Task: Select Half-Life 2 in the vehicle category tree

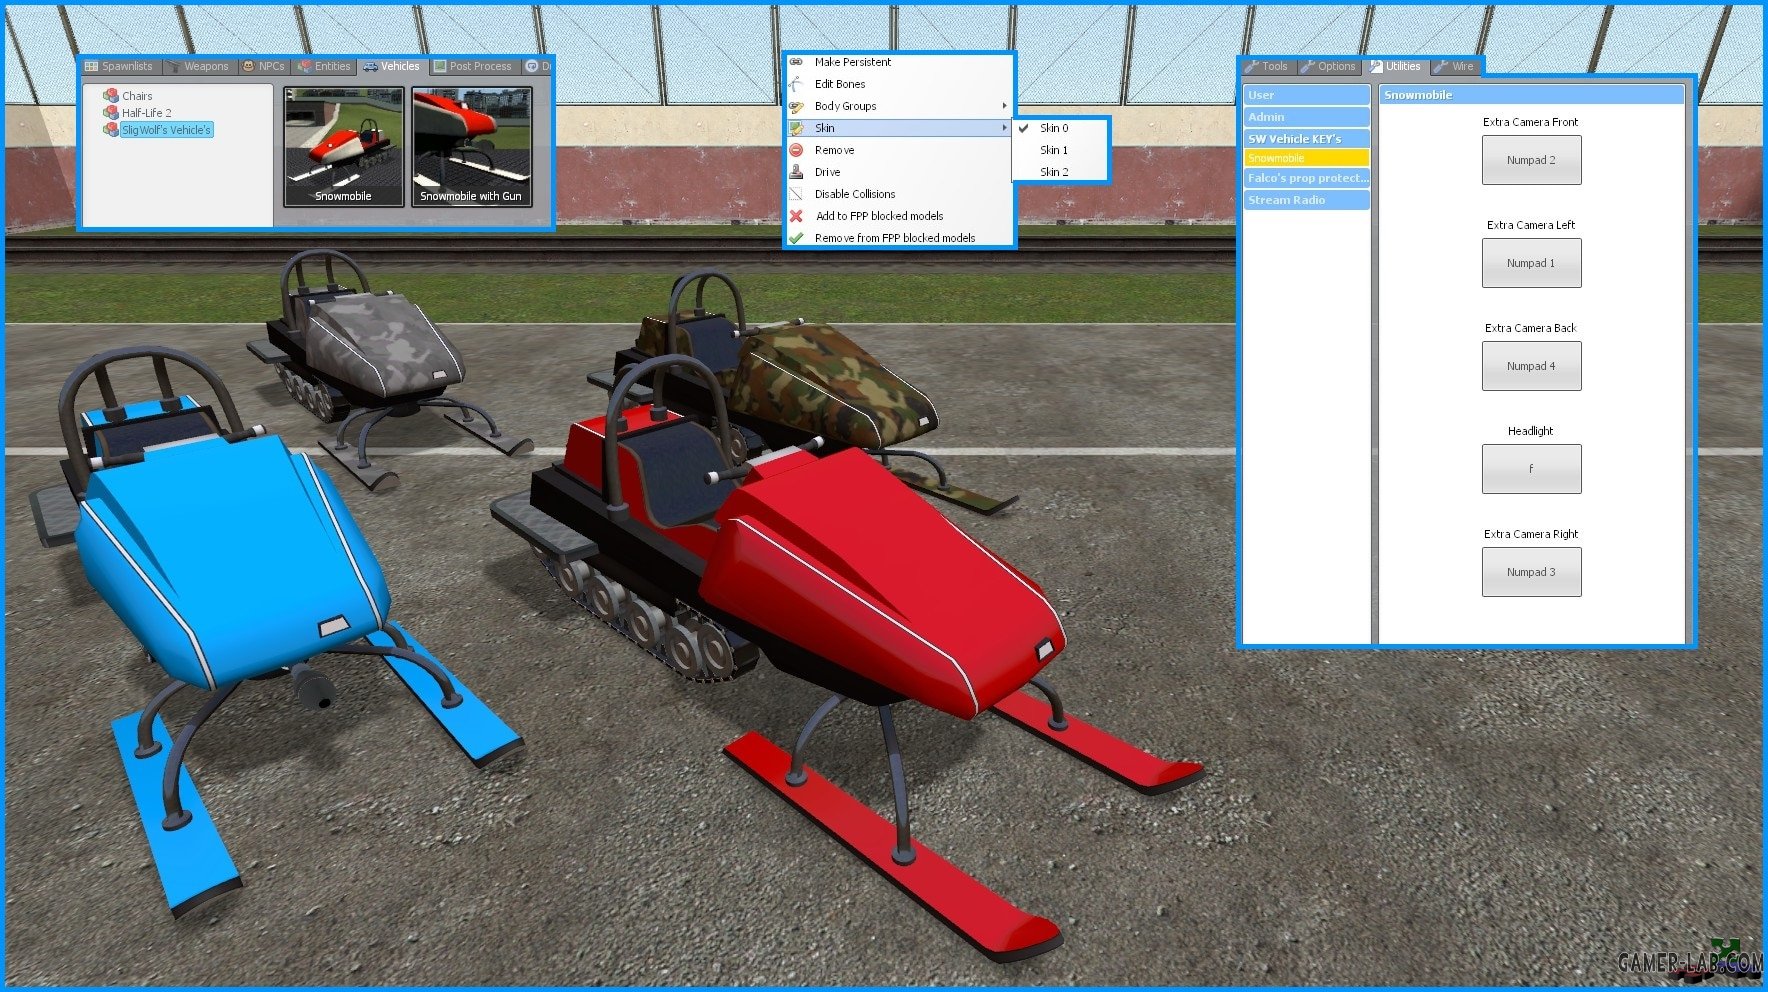Action: (x=147, y=113)
